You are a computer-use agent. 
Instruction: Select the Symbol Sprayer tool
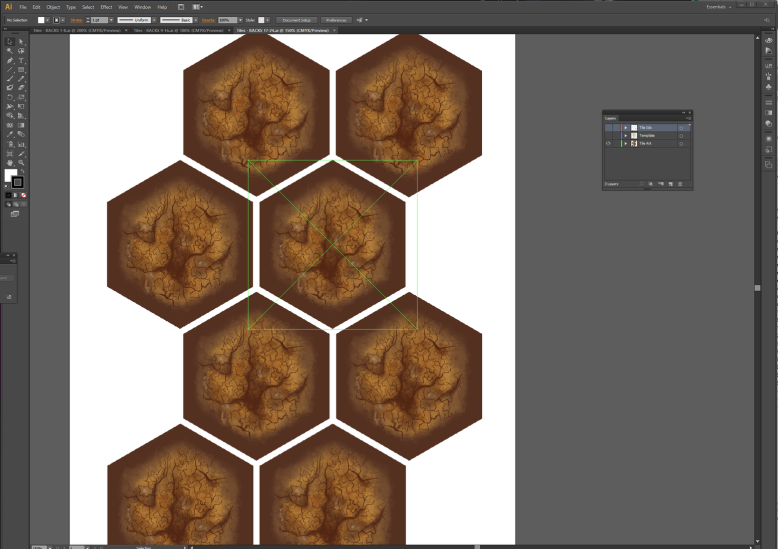[x=9, y=144]
